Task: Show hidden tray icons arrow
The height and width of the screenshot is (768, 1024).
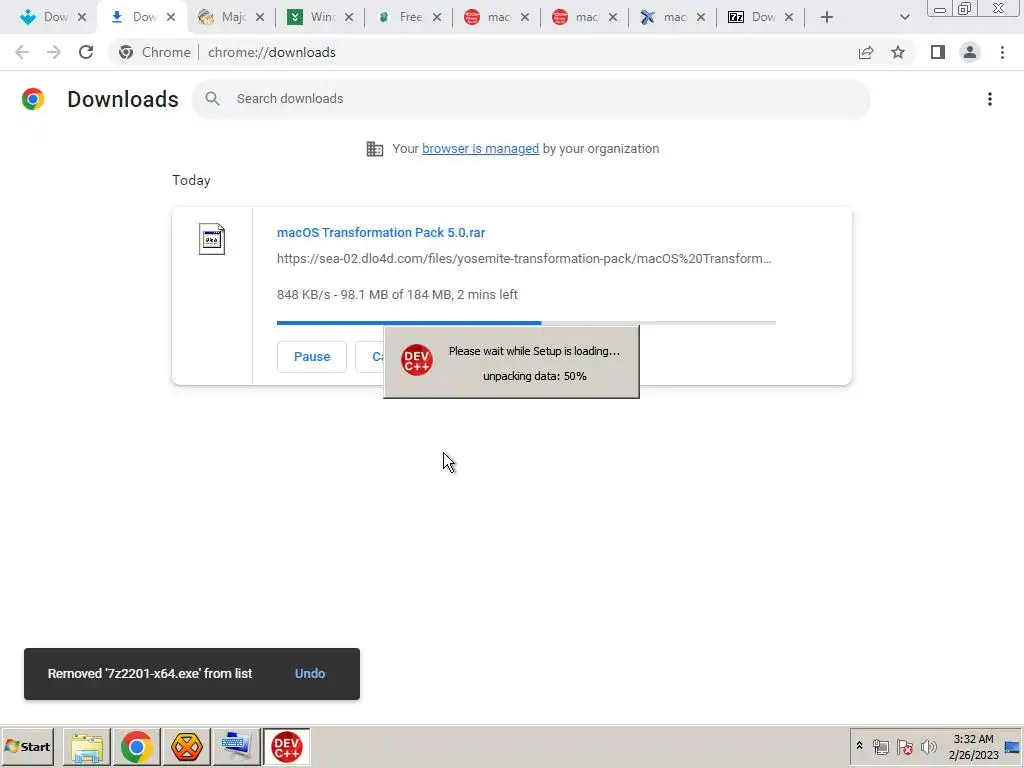Action: (x=859, y=746)
